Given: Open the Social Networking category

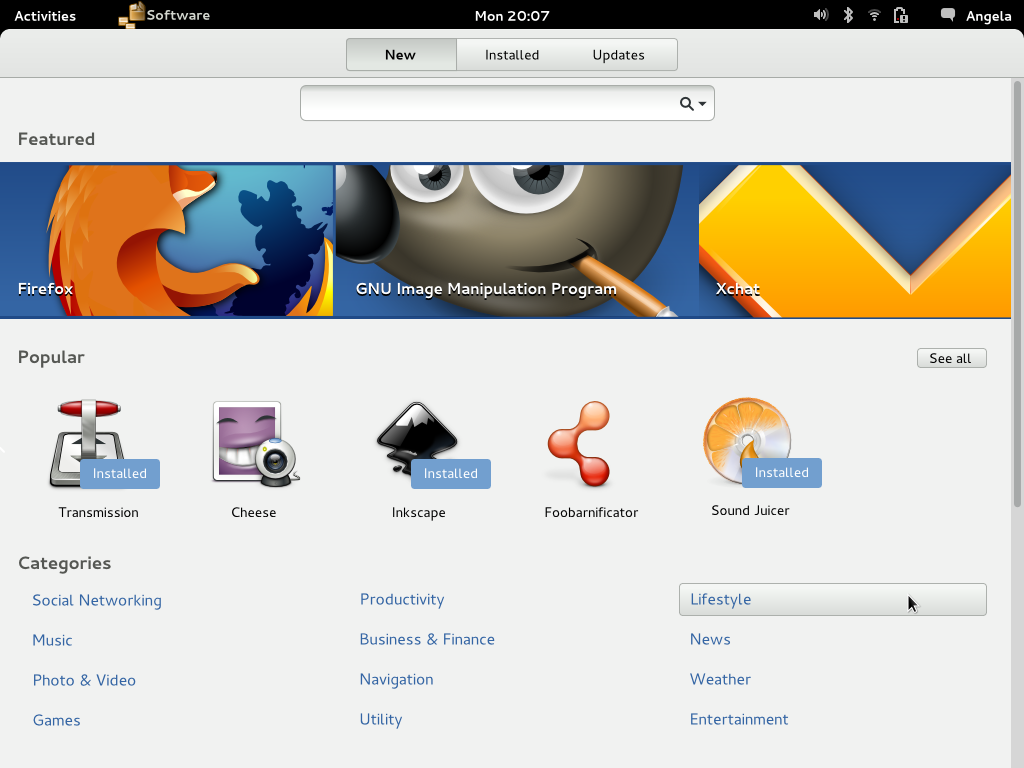Looking at the screenshot, I should point(97,600).
